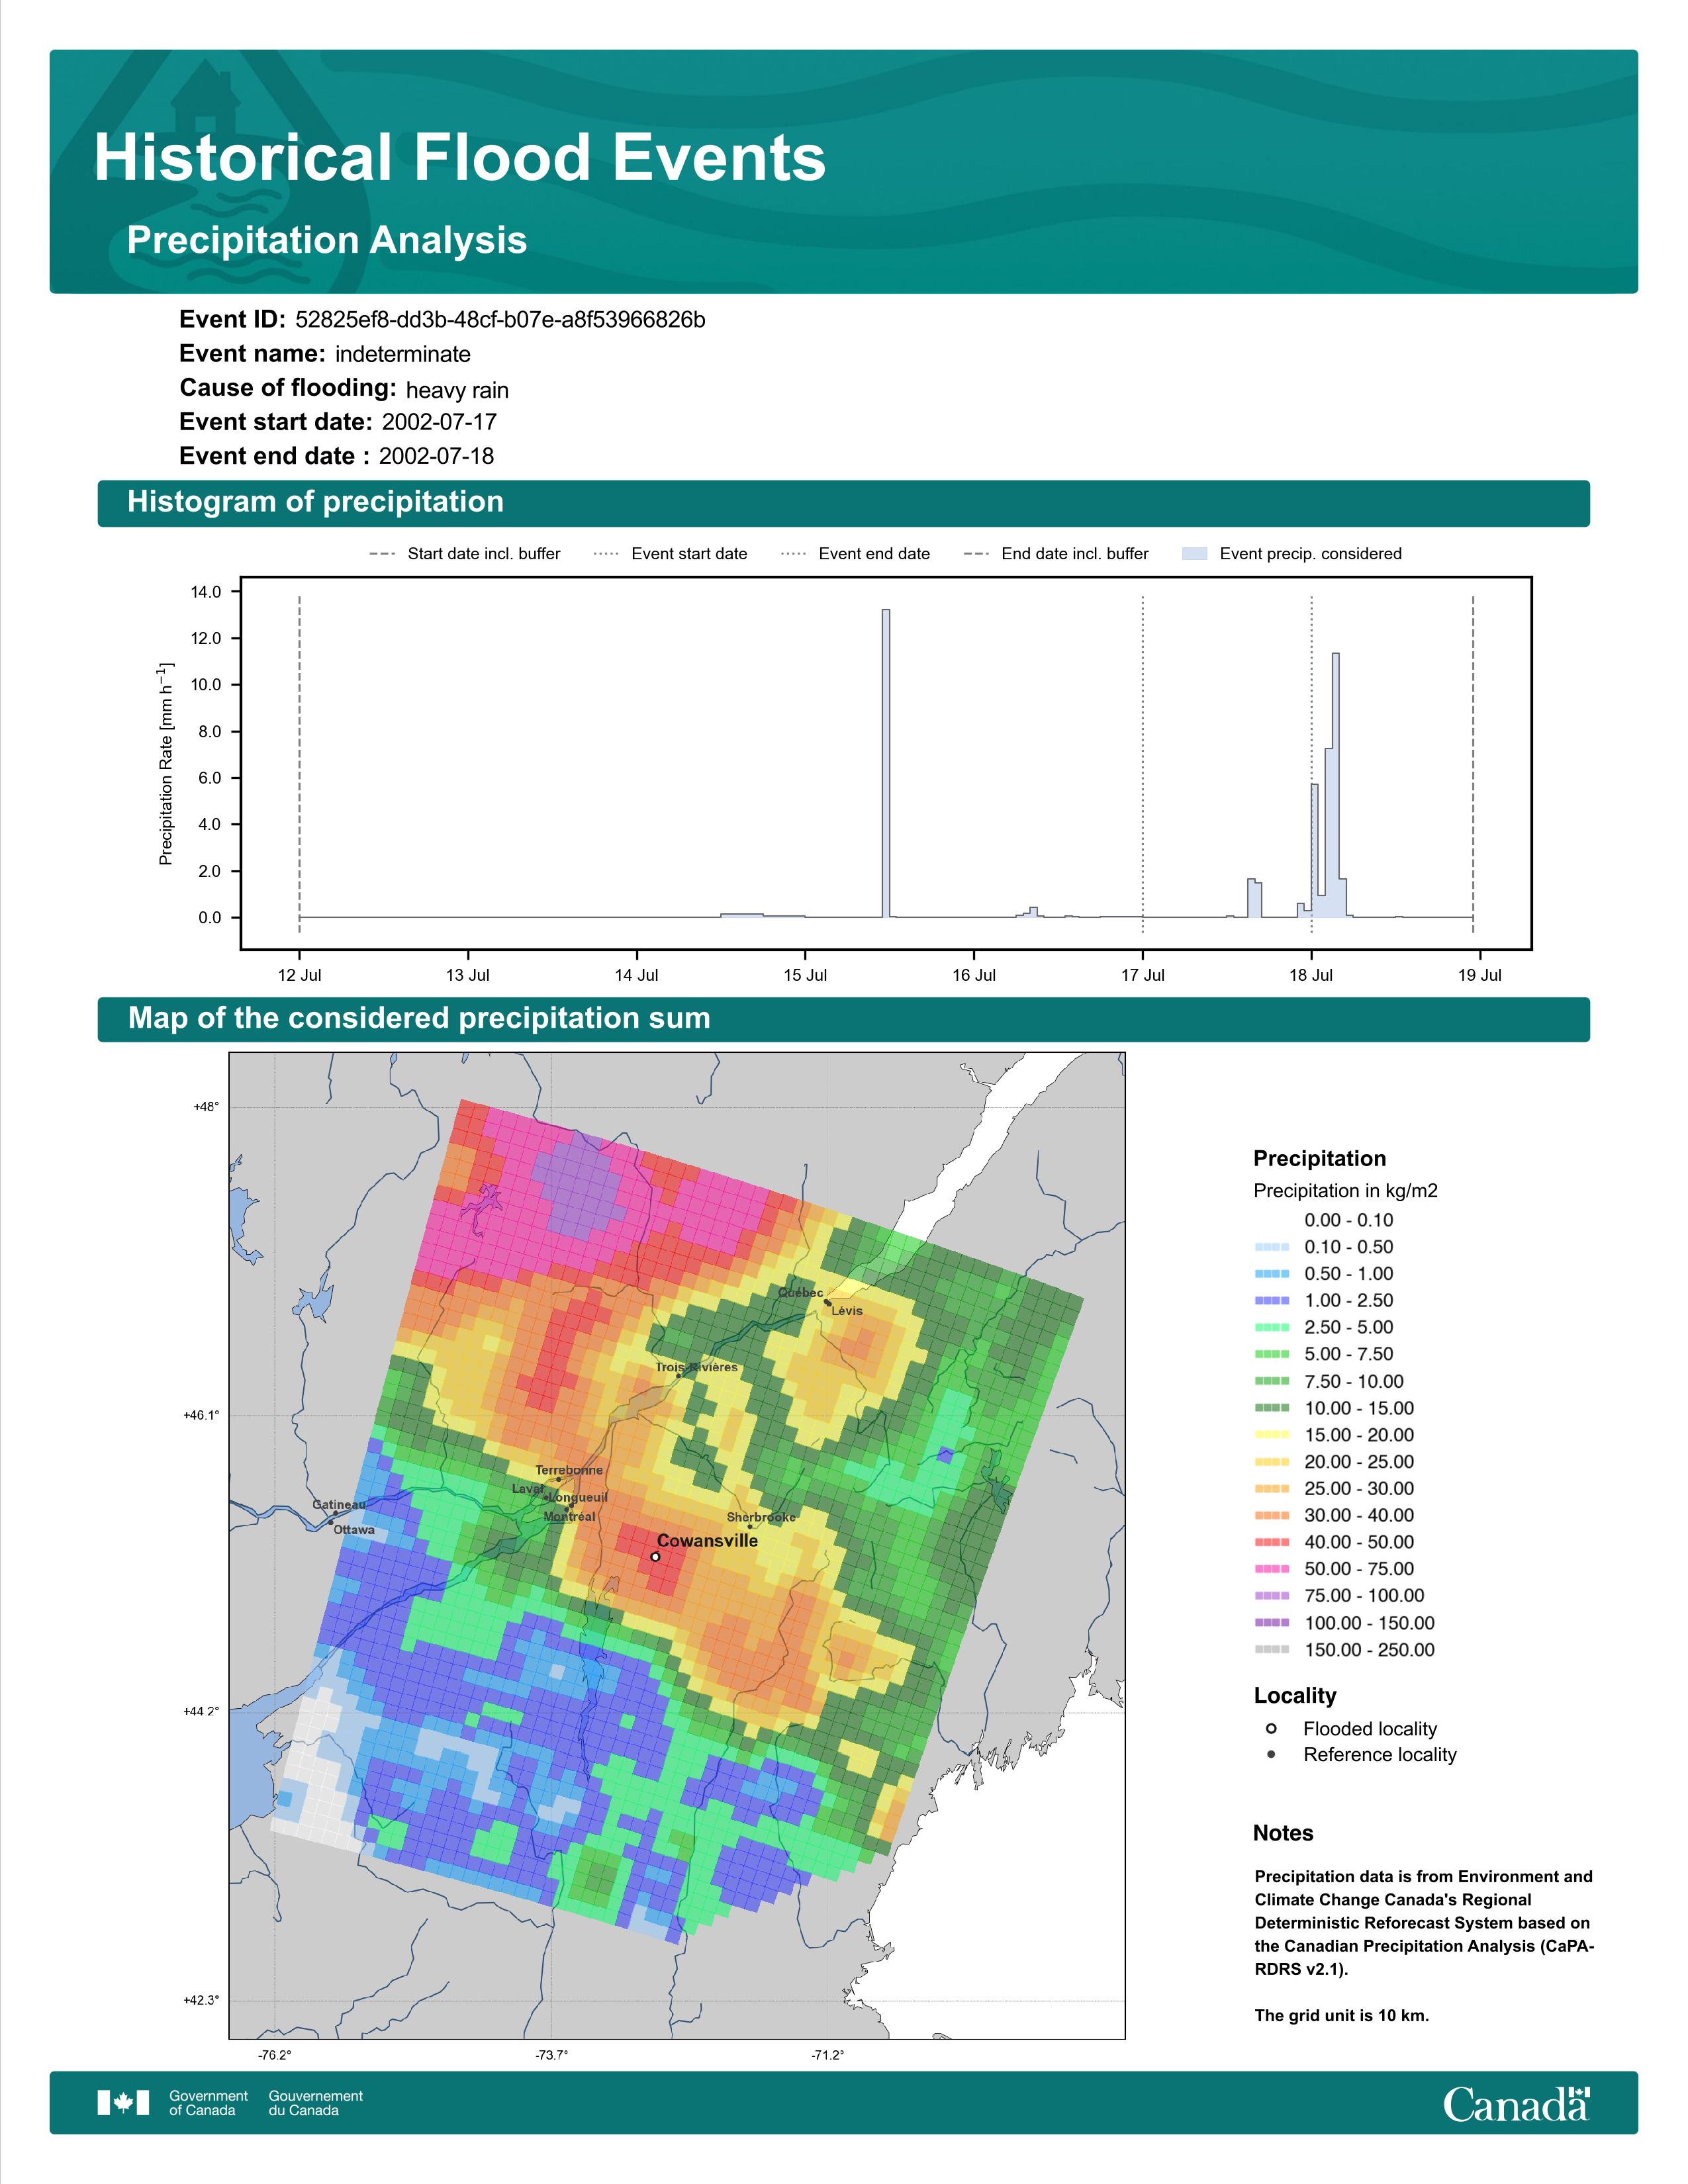Viewport: 1688px width, 2184px height.
Task: Click the 'Flooded locality' legend circle icon
Action: [x=1271, y=1728]
